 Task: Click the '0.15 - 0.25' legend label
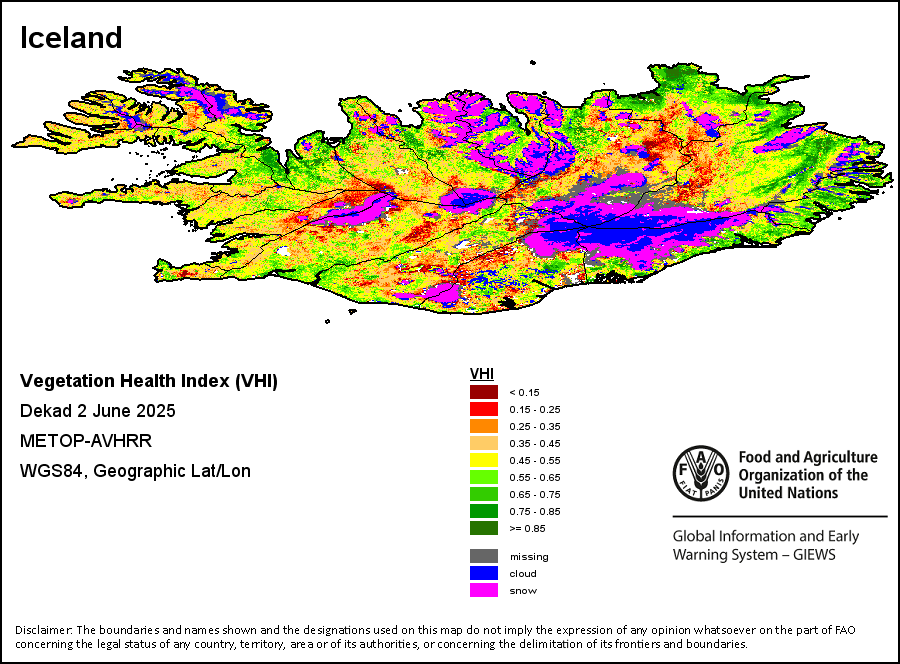click(x=534, y=410)
